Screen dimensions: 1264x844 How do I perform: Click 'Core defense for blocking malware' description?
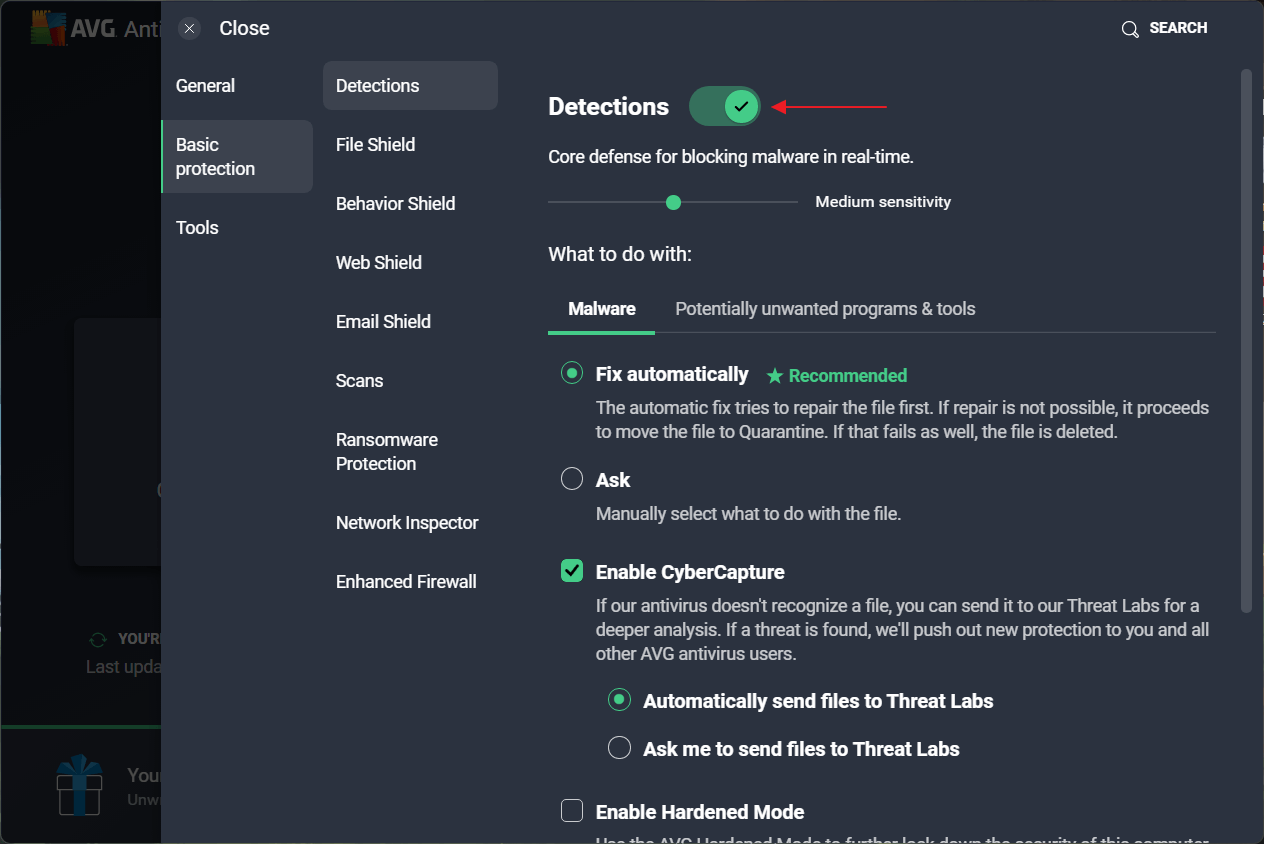pos(731,157)
